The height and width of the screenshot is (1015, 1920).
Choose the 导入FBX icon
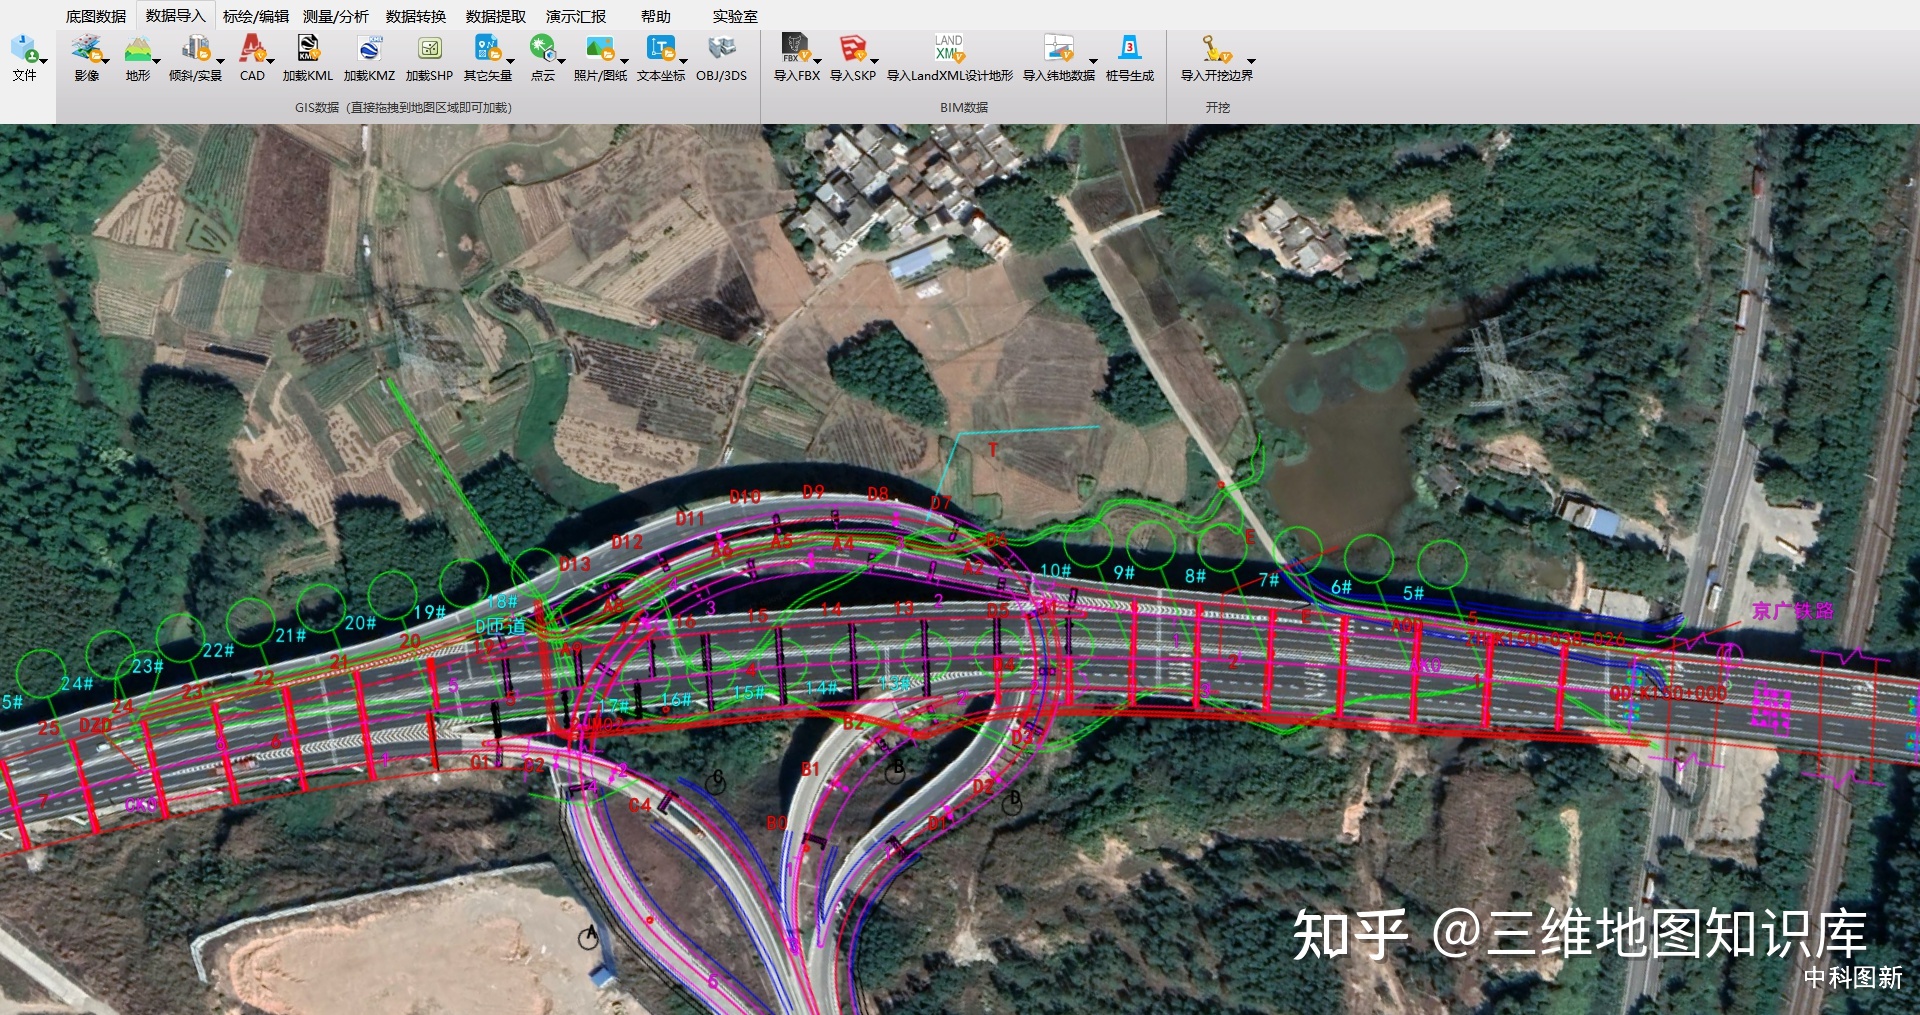(795, 49)
